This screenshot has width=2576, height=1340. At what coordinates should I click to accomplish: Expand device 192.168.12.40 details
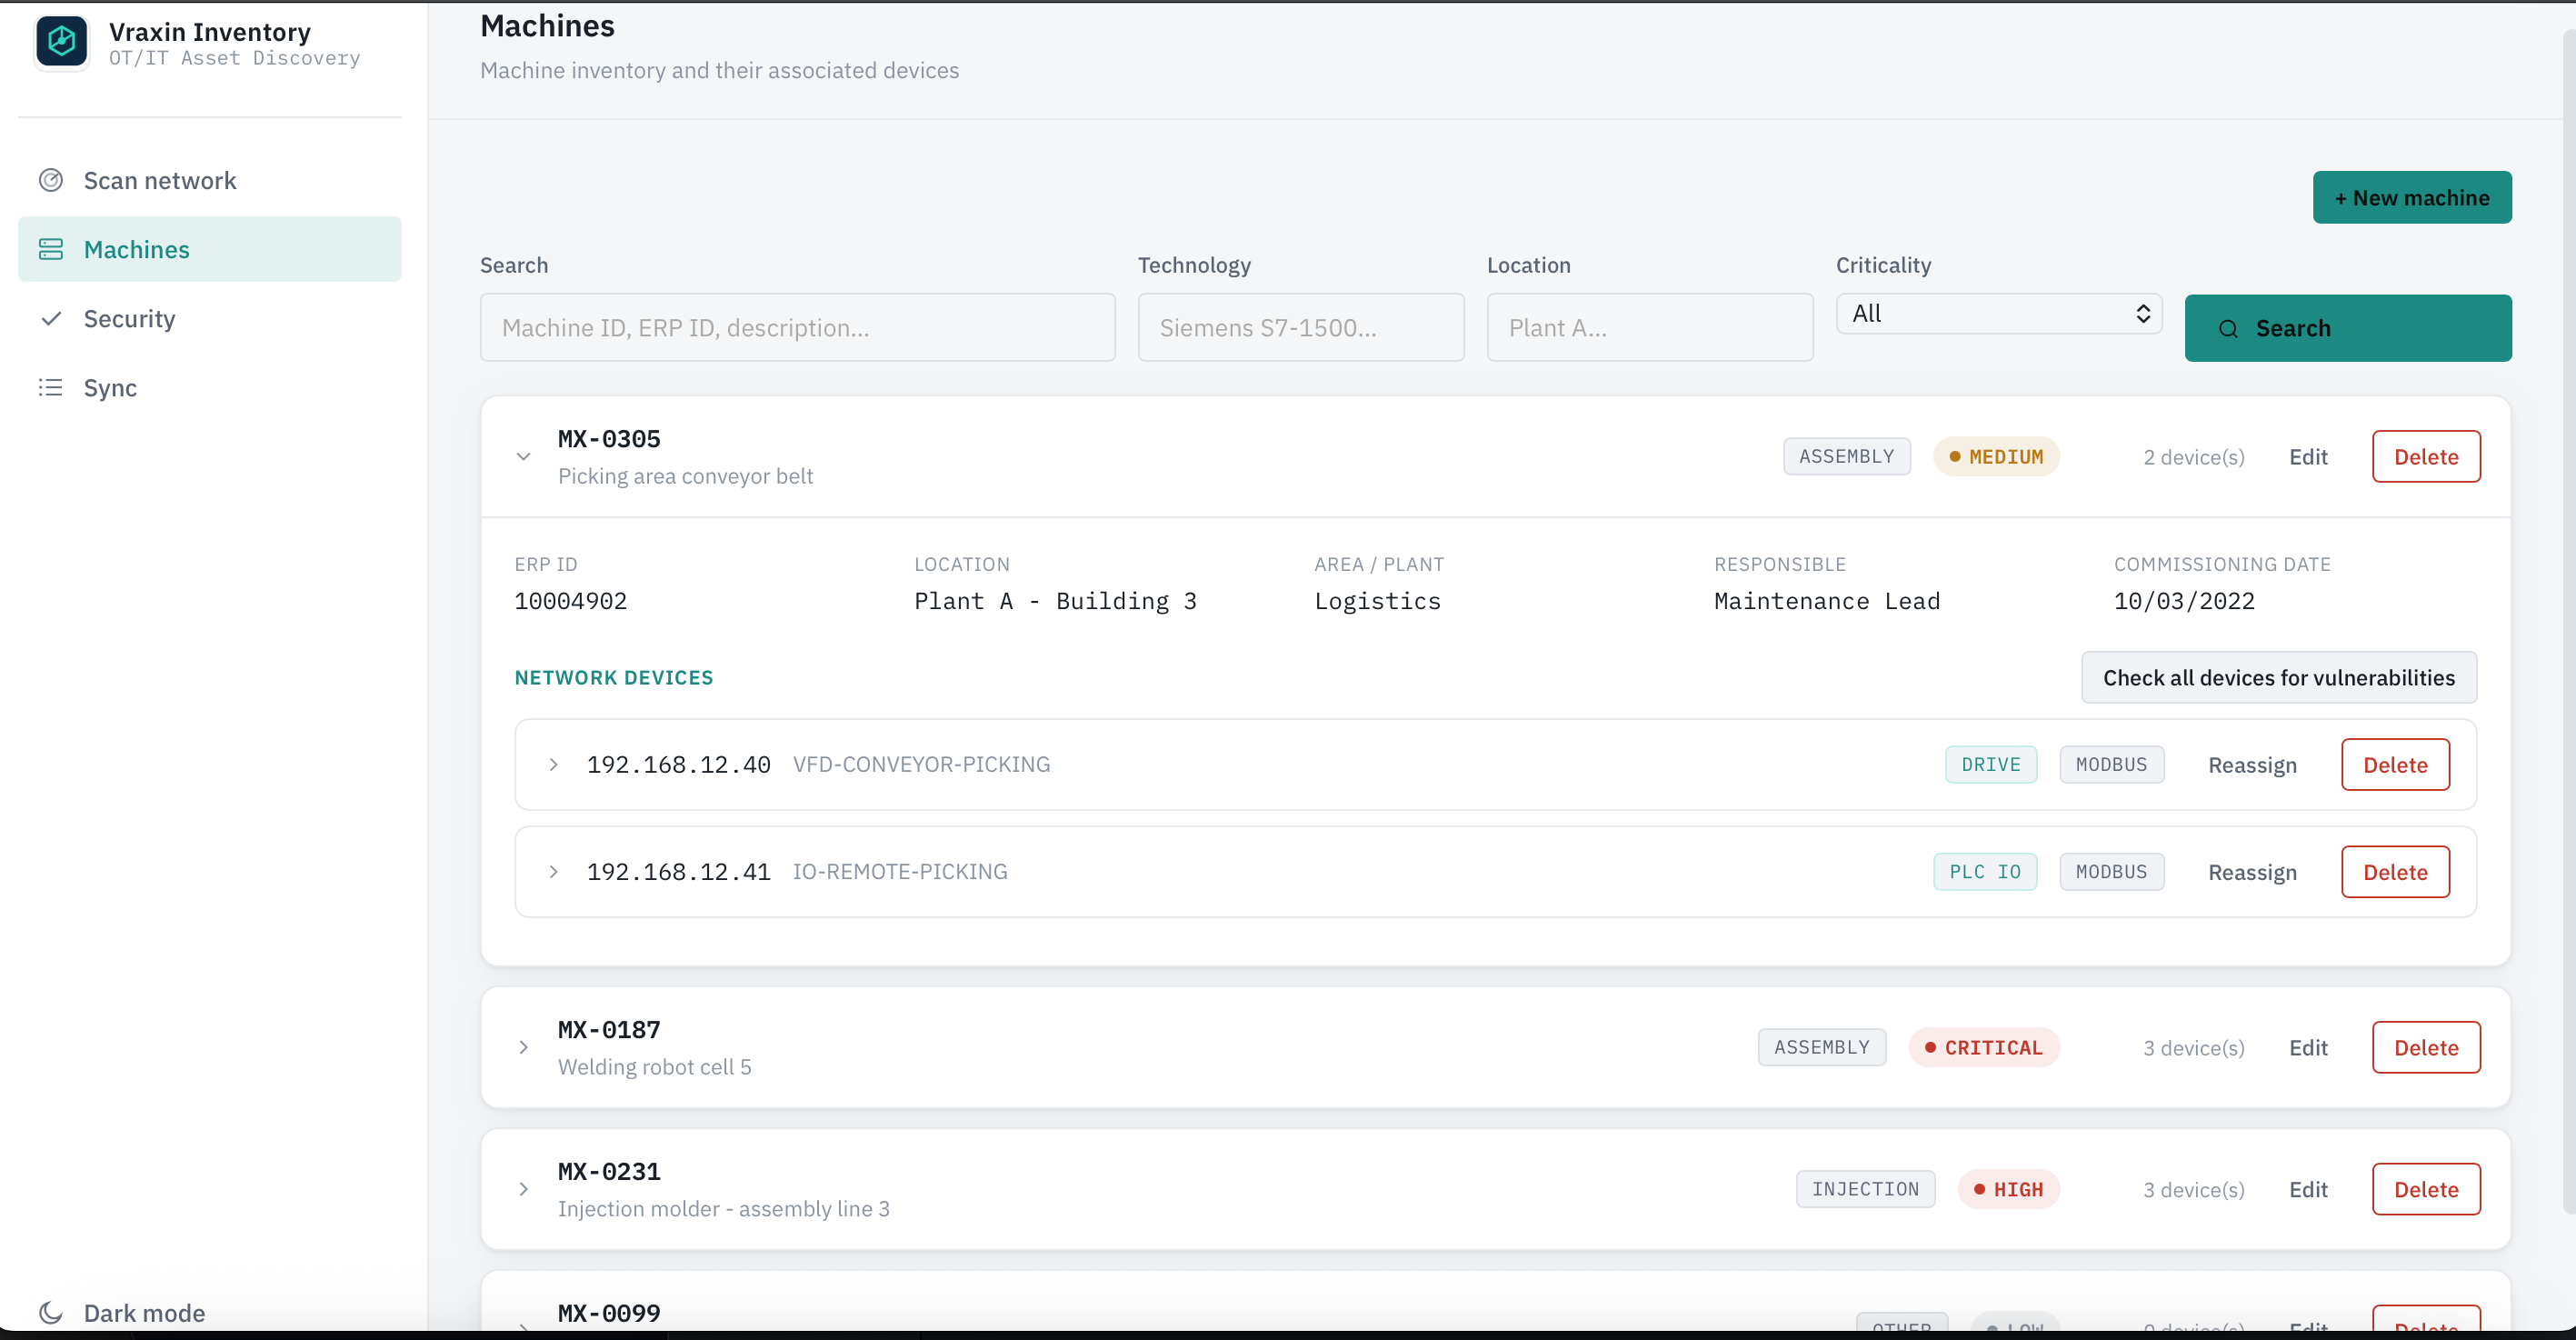[x=553, y=764]
